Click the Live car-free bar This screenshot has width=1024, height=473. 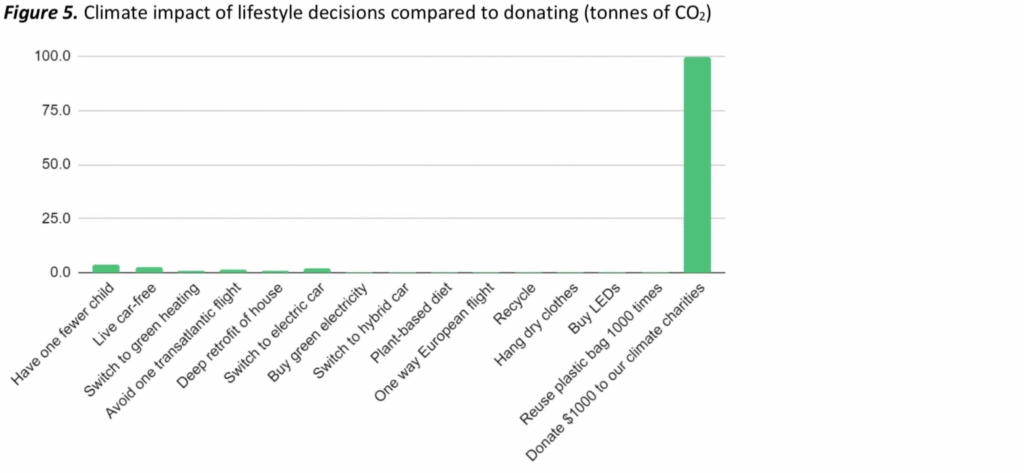(x=149, y=270)
